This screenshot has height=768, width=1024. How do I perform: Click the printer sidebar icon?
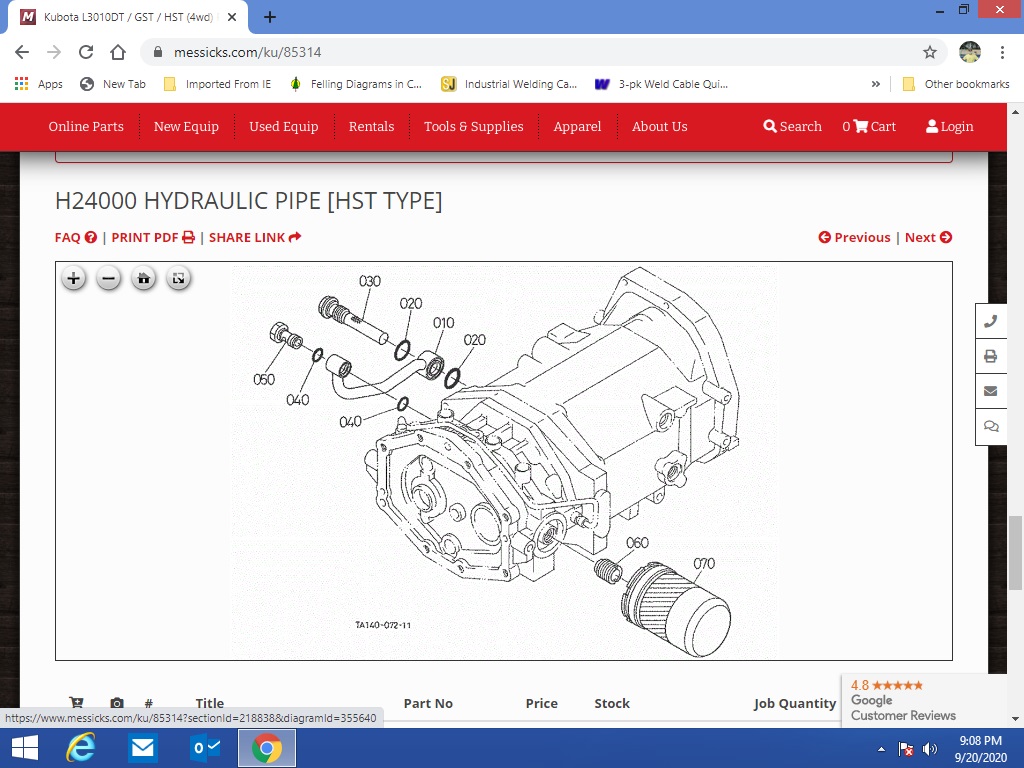991,356
